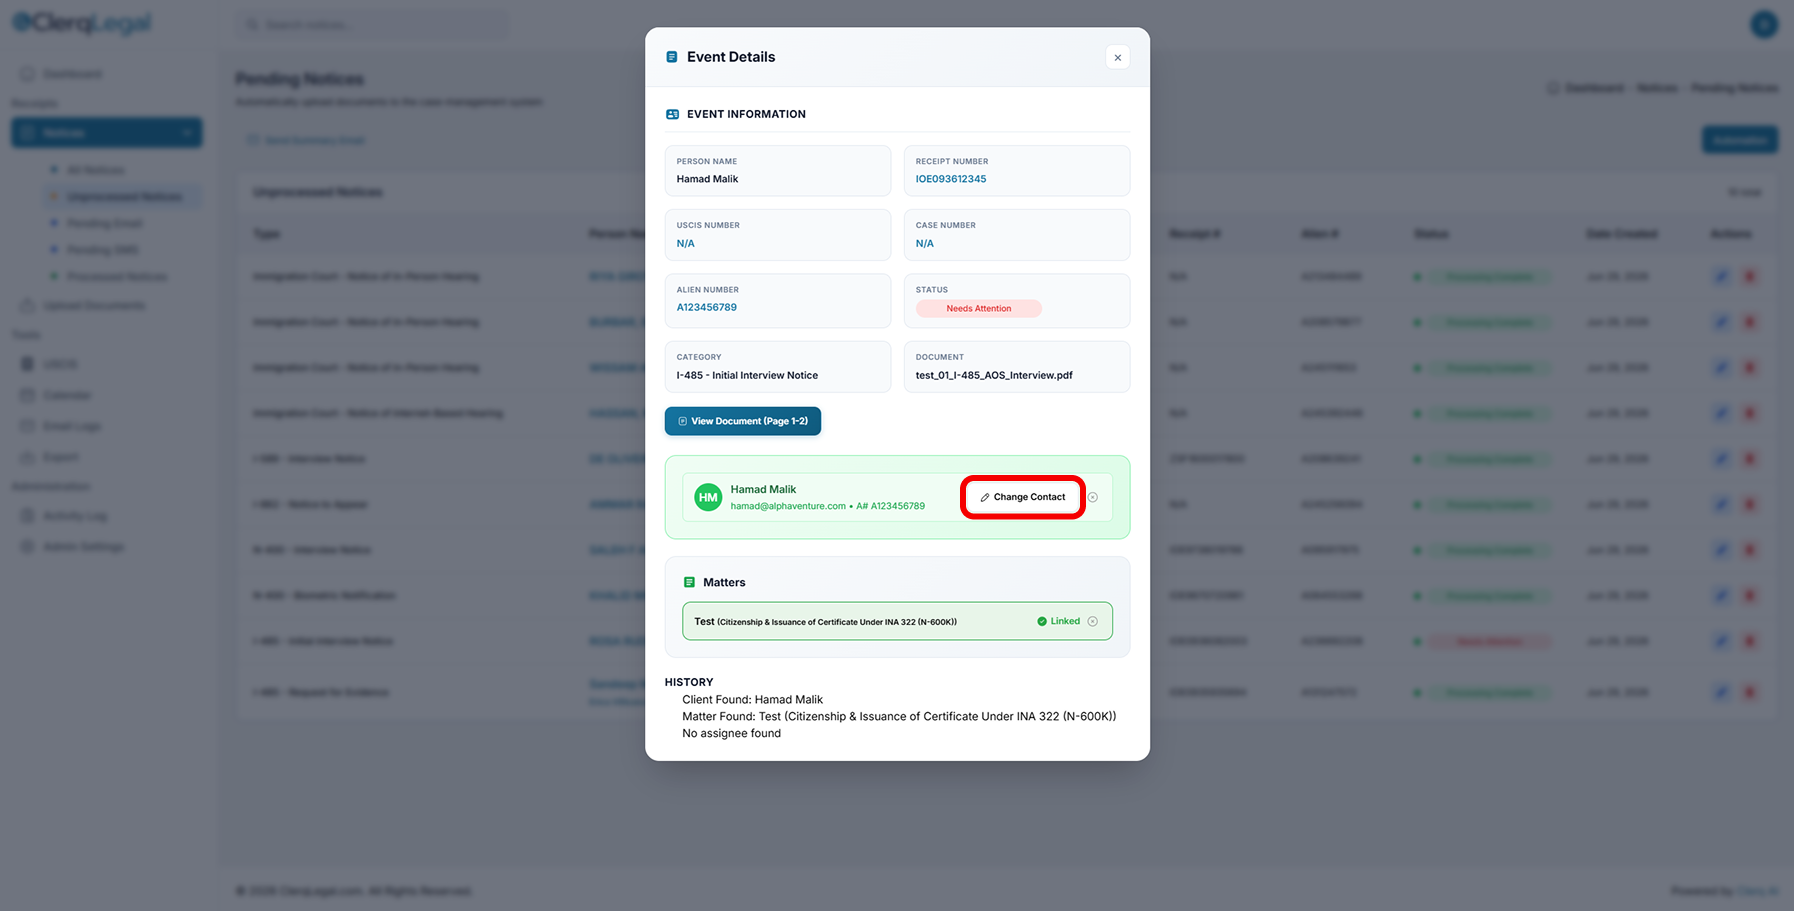Image resolution: width=1794 pixels, height=911 pixels.
Task: Click history line Matter Found: Test
Action: [x=898, y=716]
